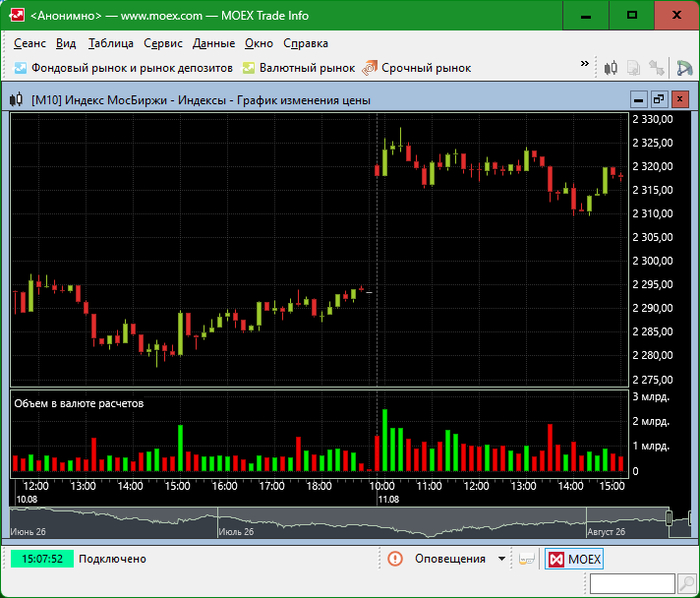700x598 pixels.
Task: Click the grayed converging-arrows toolbar icon
Action: (x=656, y=68)
